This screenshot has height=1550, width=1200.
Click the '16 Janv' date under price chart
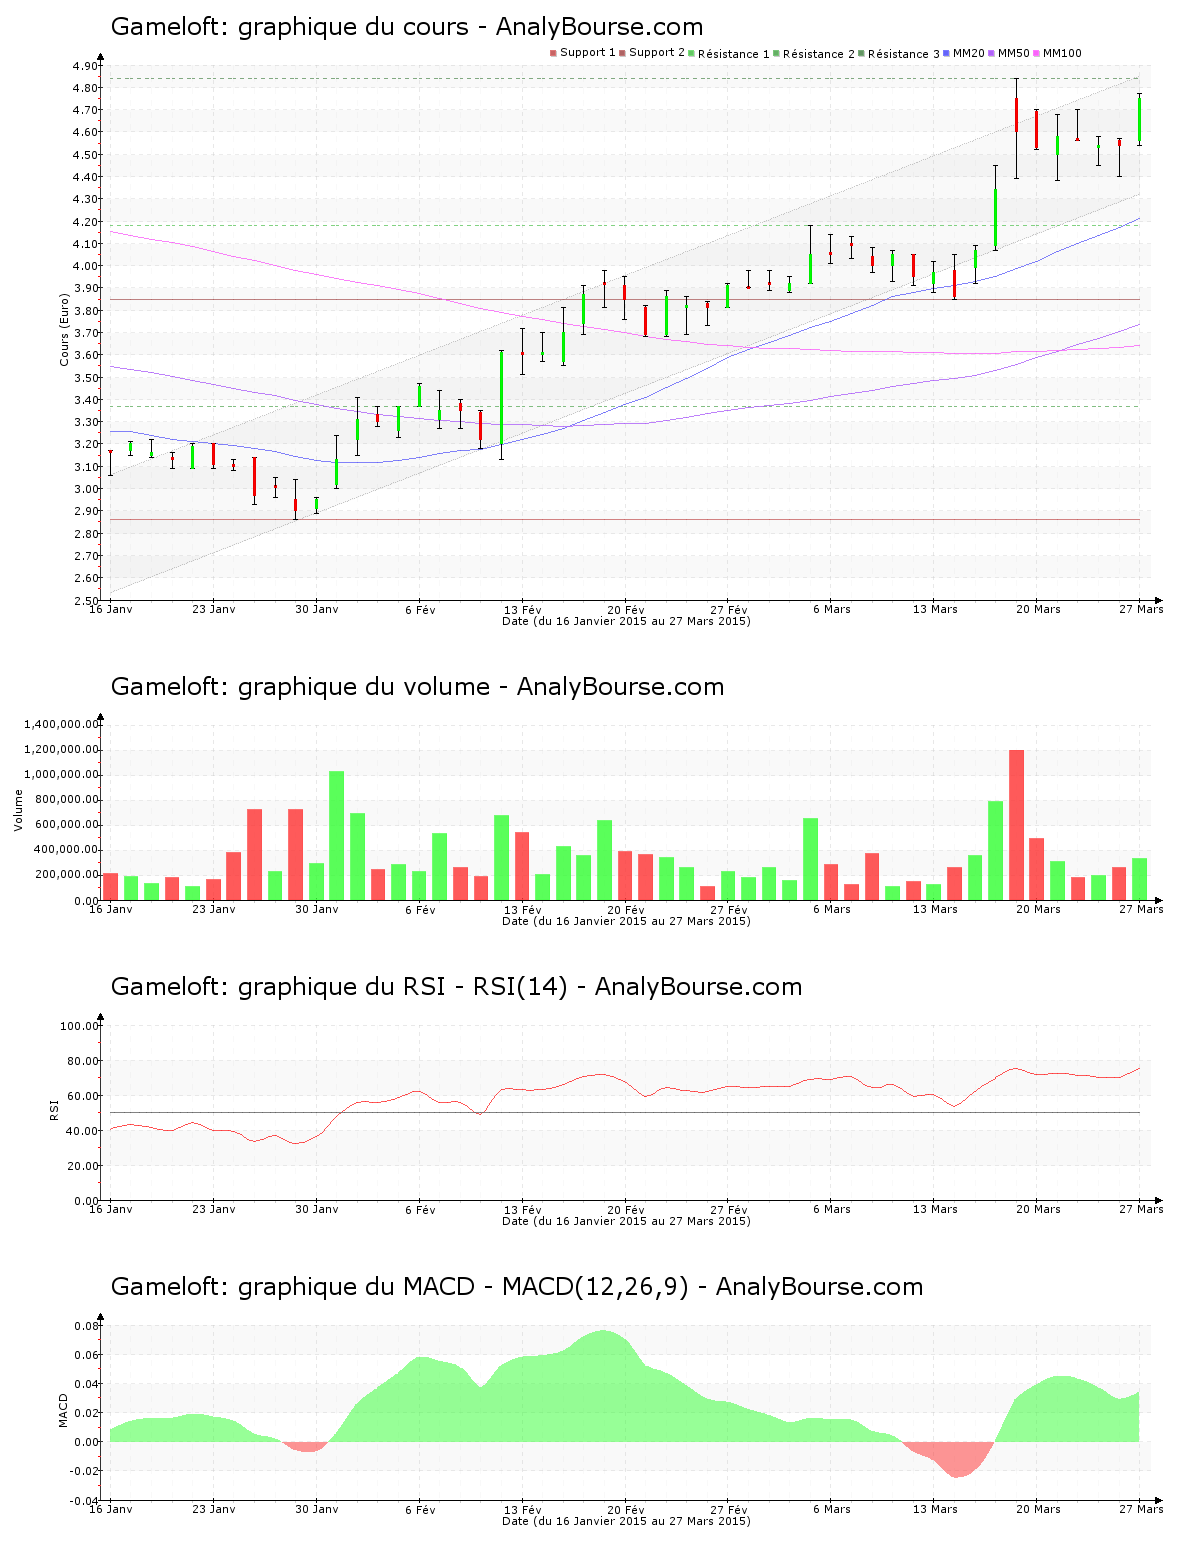coord(110,609)
